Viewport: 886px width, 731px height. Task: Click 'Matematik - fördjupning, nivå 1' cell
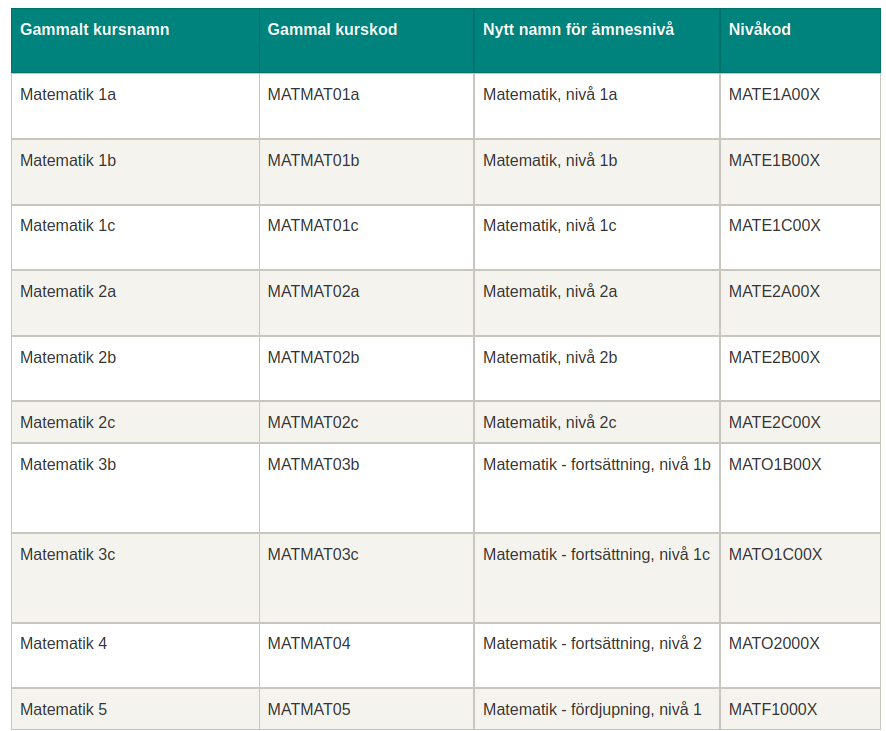[592, 710]
